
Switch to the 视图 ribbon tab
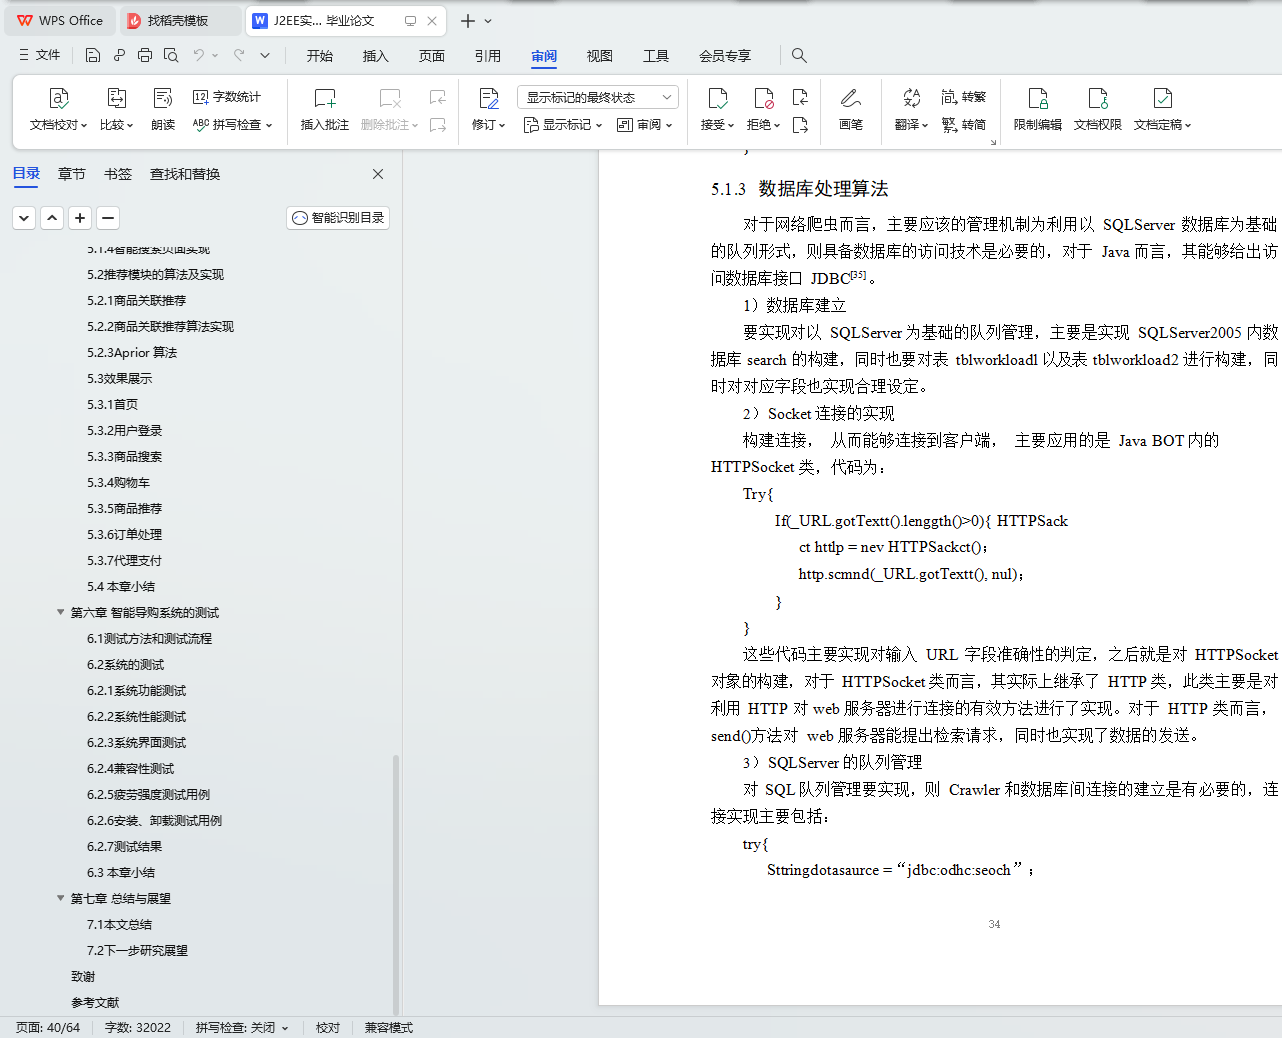coord(600,56)
